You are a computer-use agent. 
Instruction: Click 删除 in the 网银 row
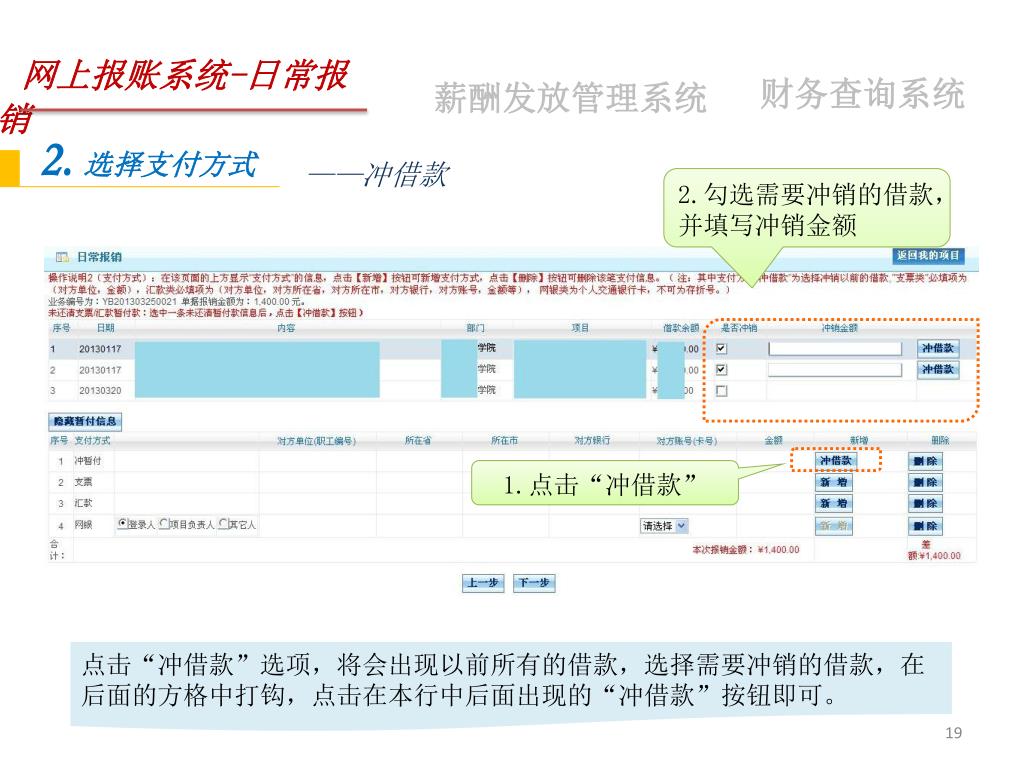pyautogui.click(x=925, y=526)
